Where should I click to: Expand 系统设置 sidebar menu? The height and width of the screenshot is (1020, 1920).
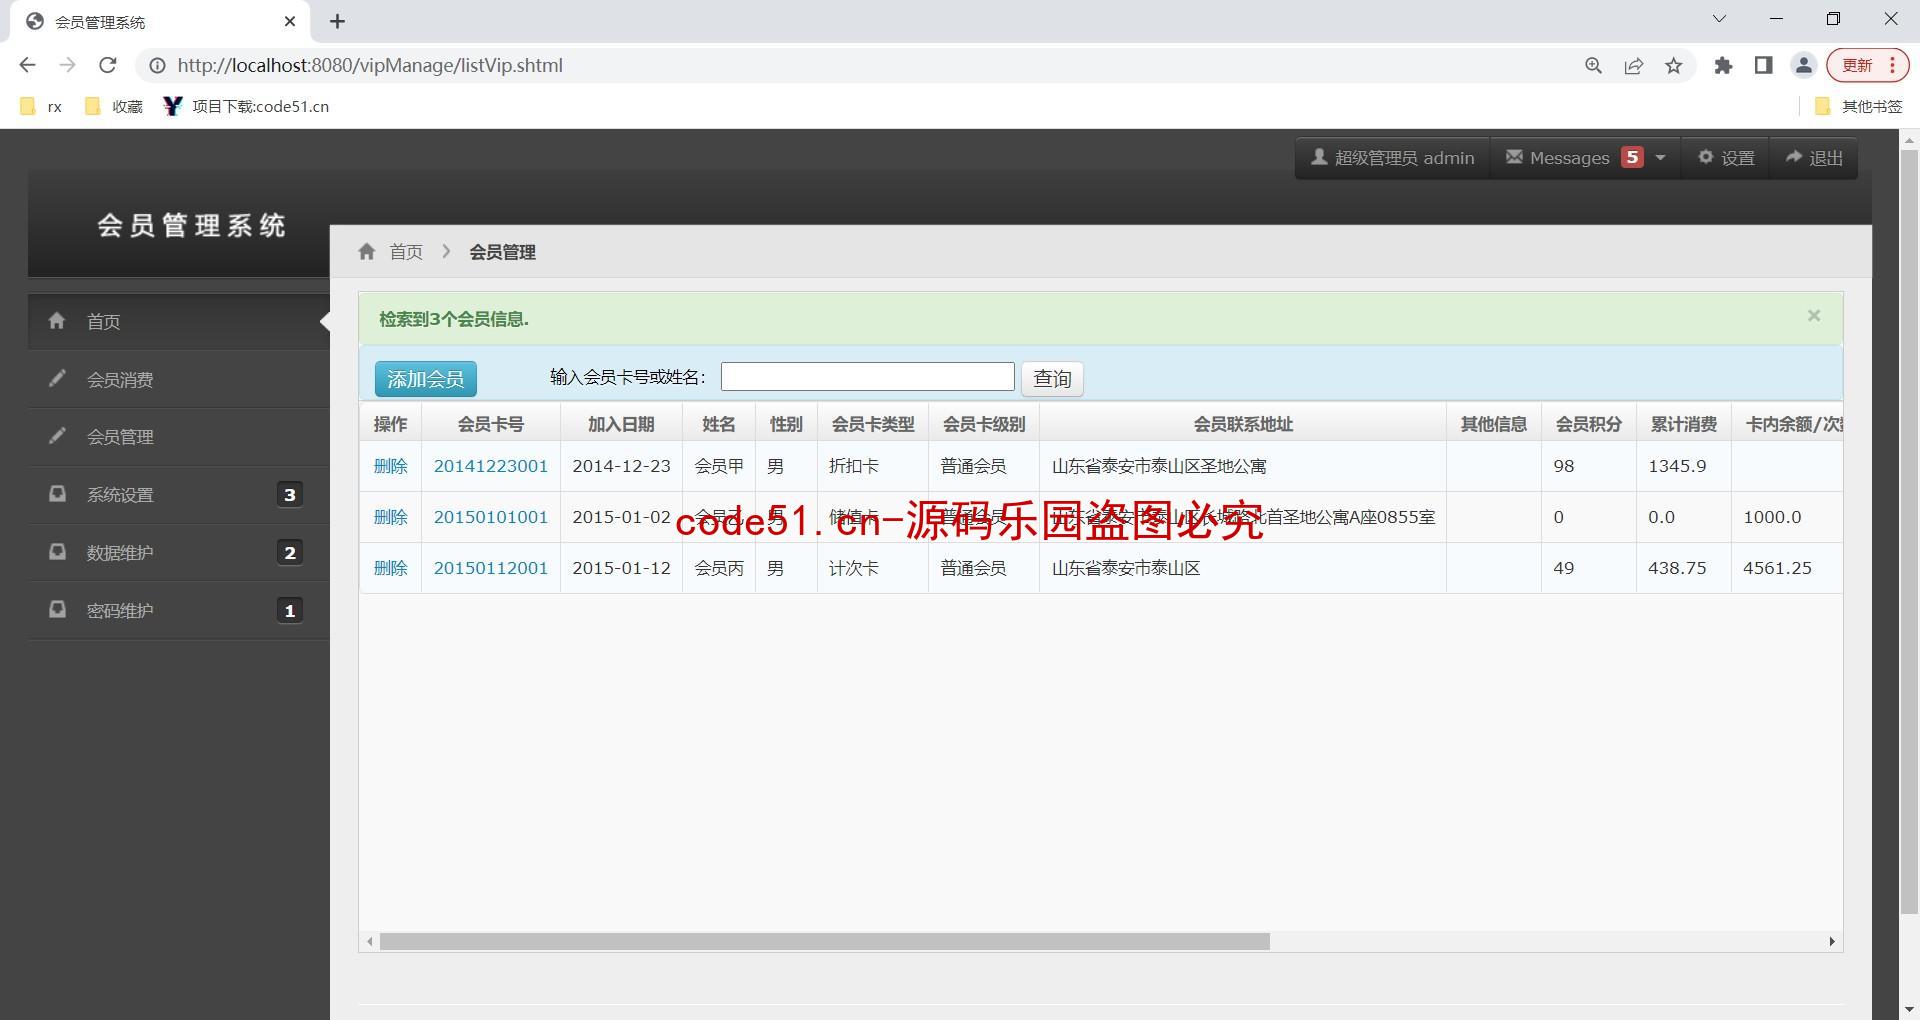[x=178, y=495]
